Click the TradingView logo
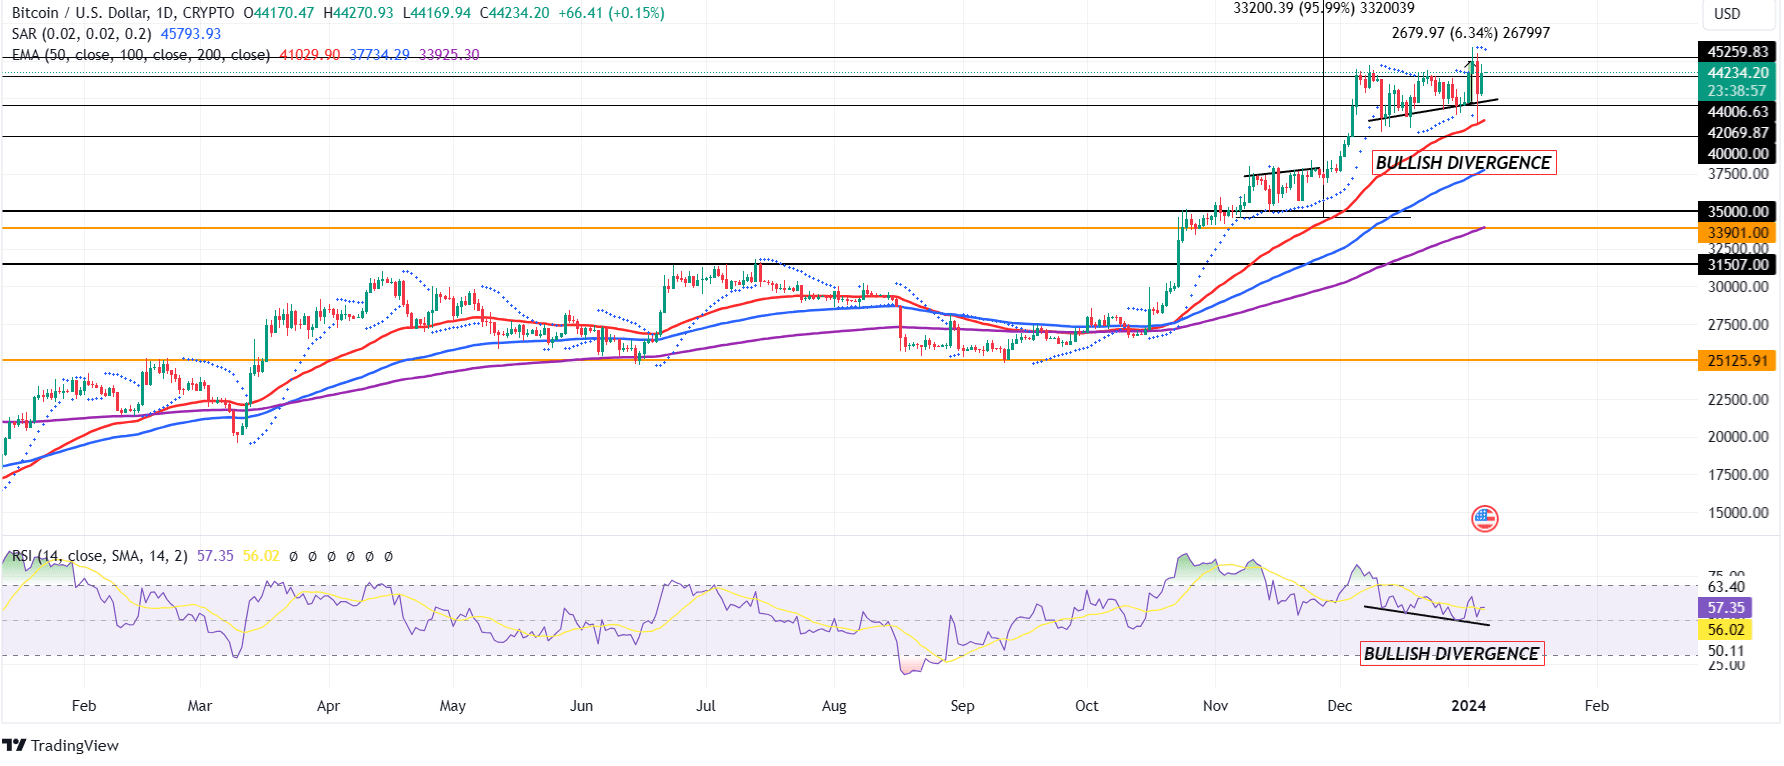Screen dimensions: 1784x766 point(60,745)
